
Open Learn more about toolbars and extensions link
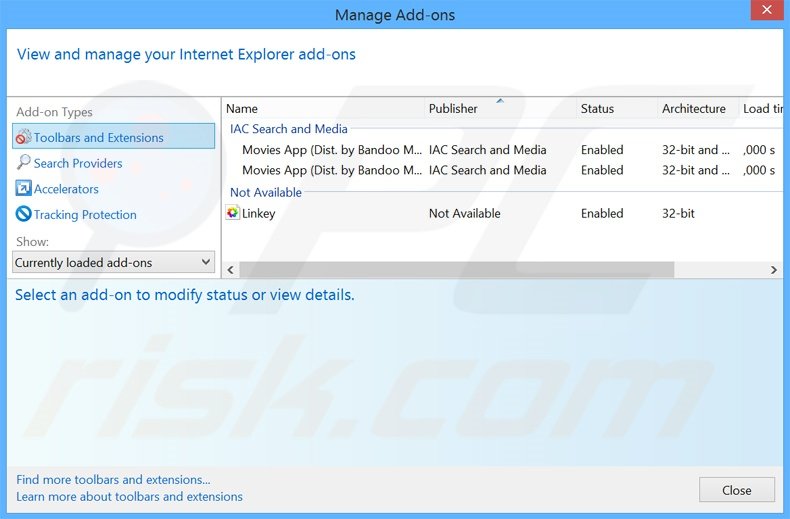[129, 496]
